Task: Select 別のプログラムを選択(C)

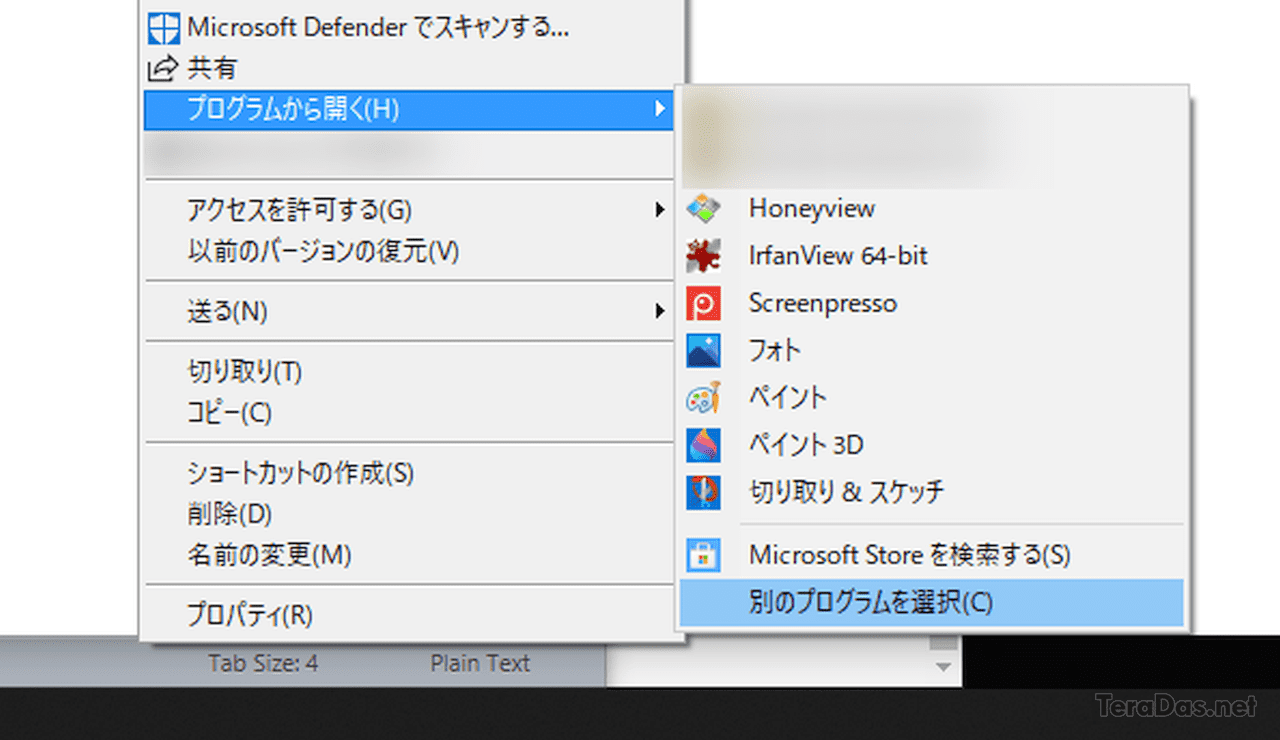Action: pos(932,602)
